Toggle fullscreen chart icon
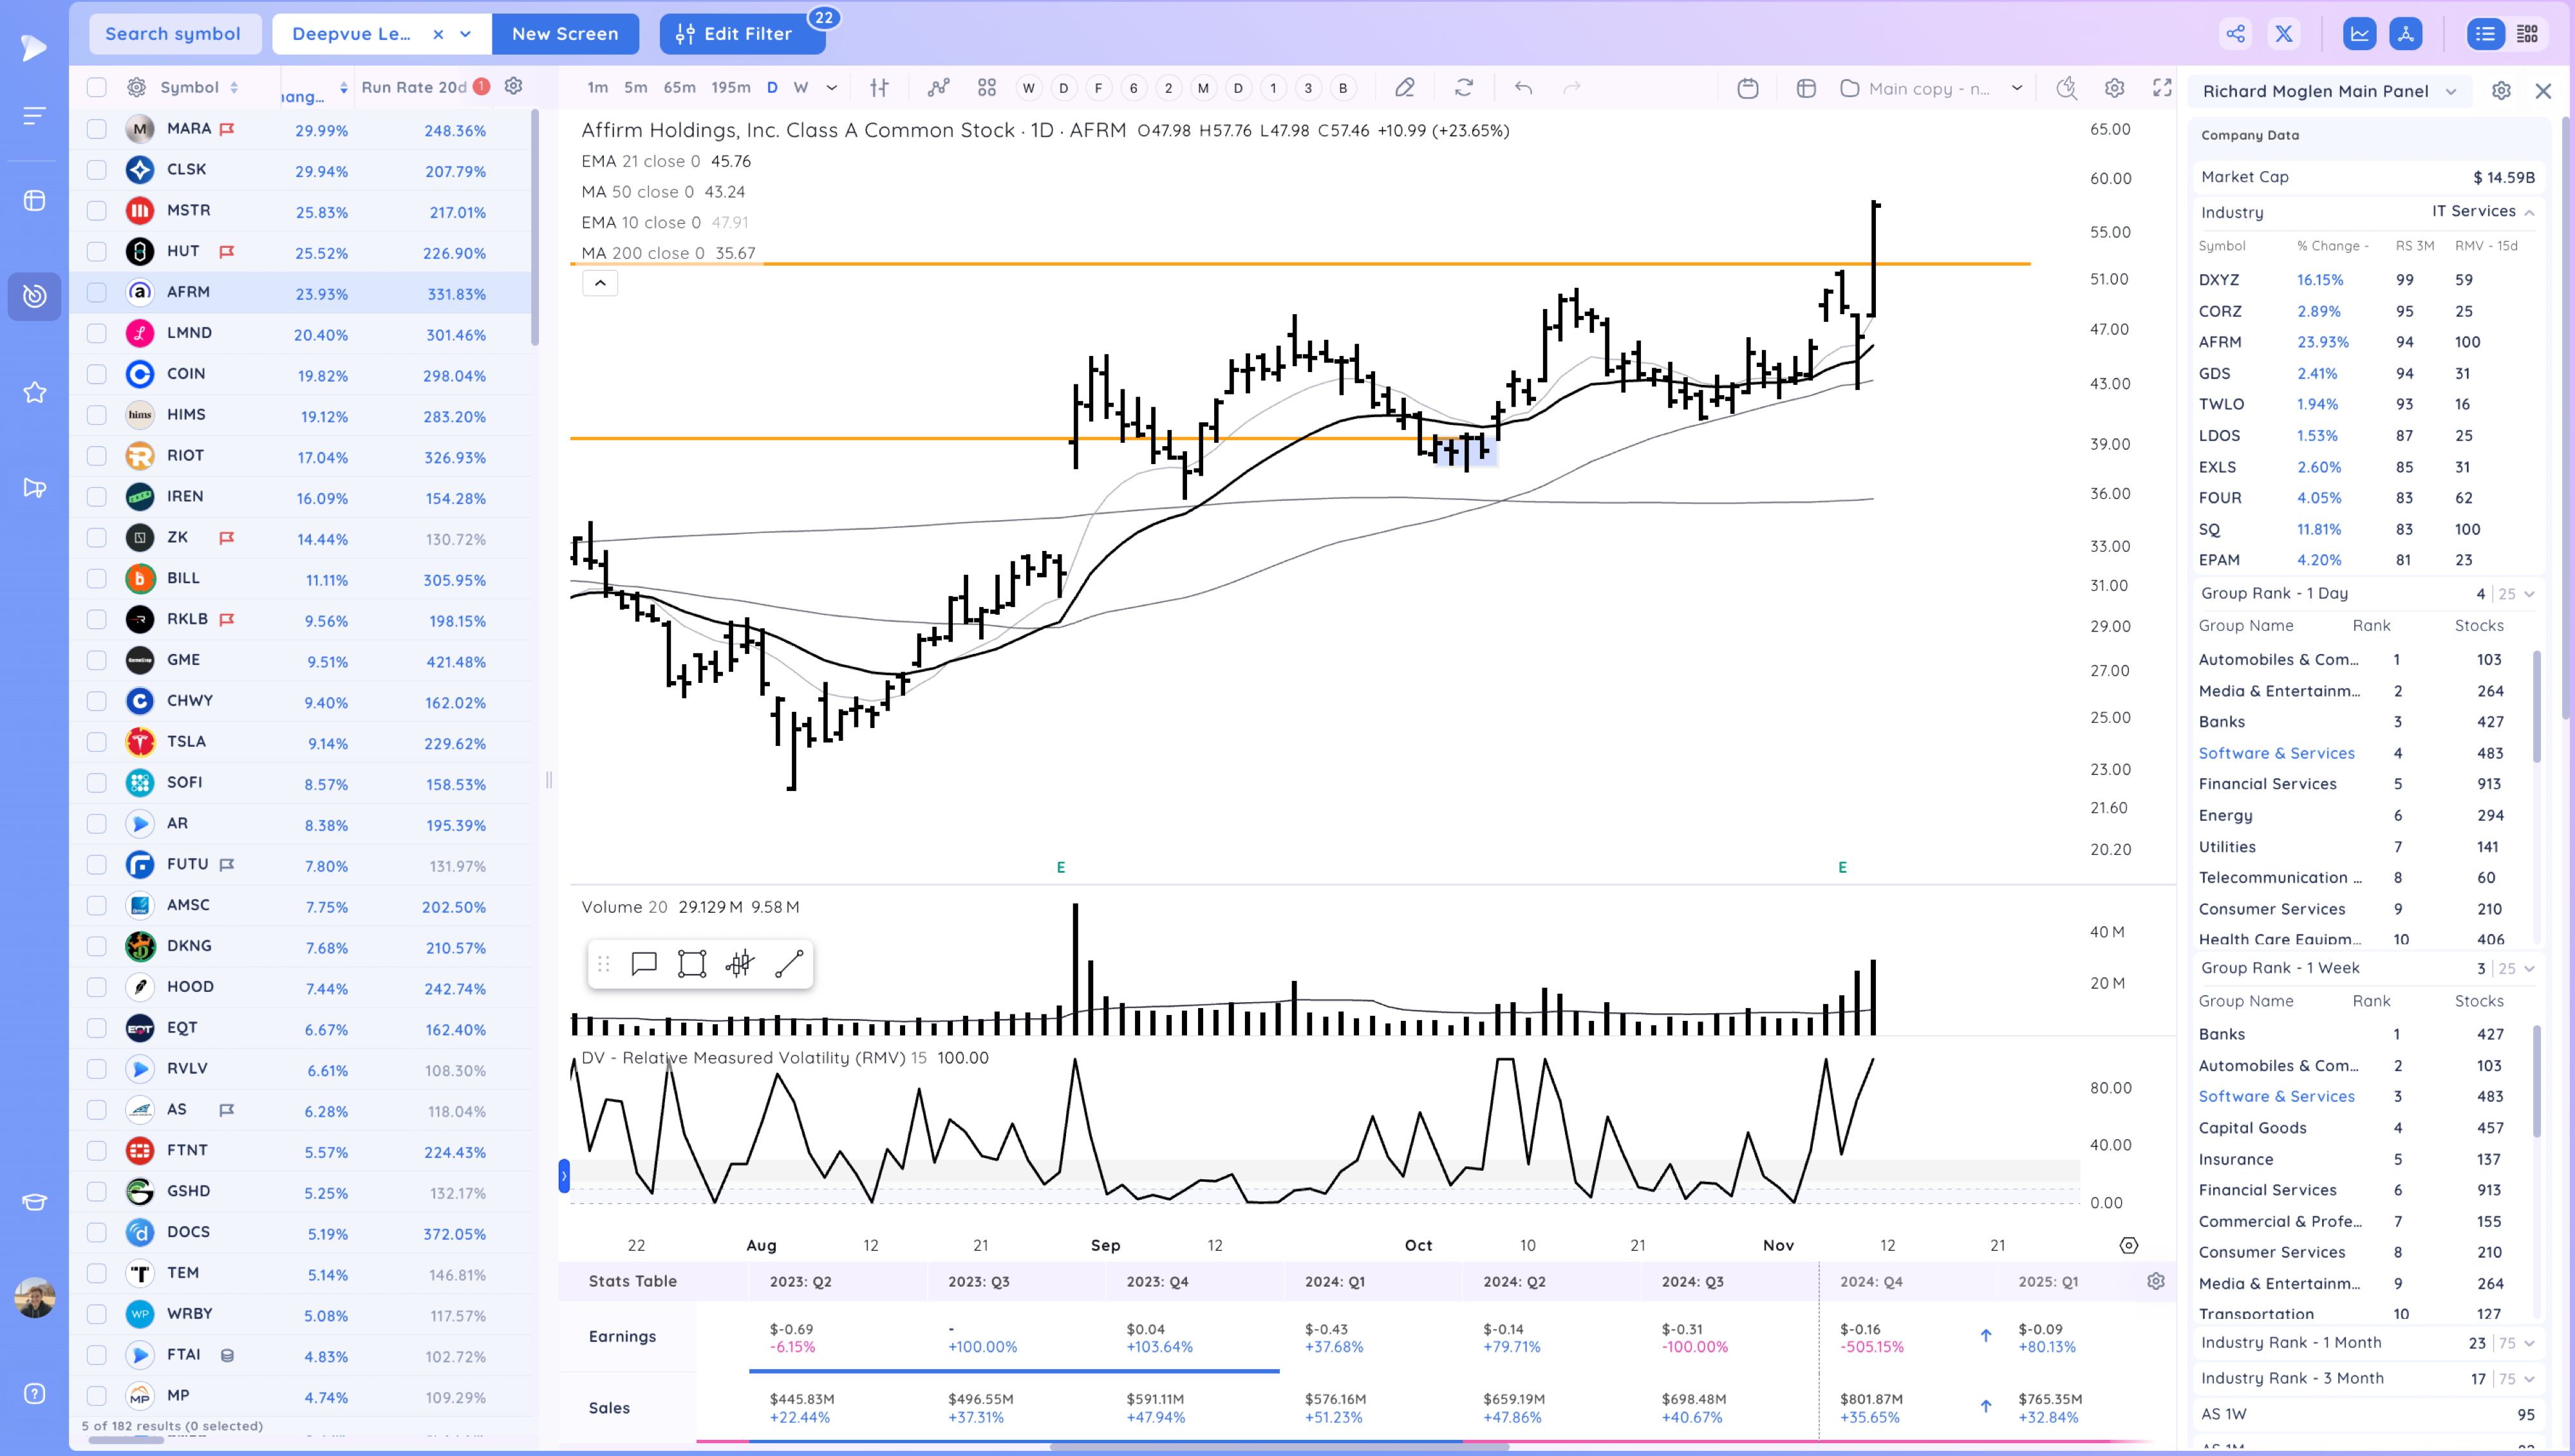Viewport: 2575px width, 1456px height. click(x=2162, y=88)
